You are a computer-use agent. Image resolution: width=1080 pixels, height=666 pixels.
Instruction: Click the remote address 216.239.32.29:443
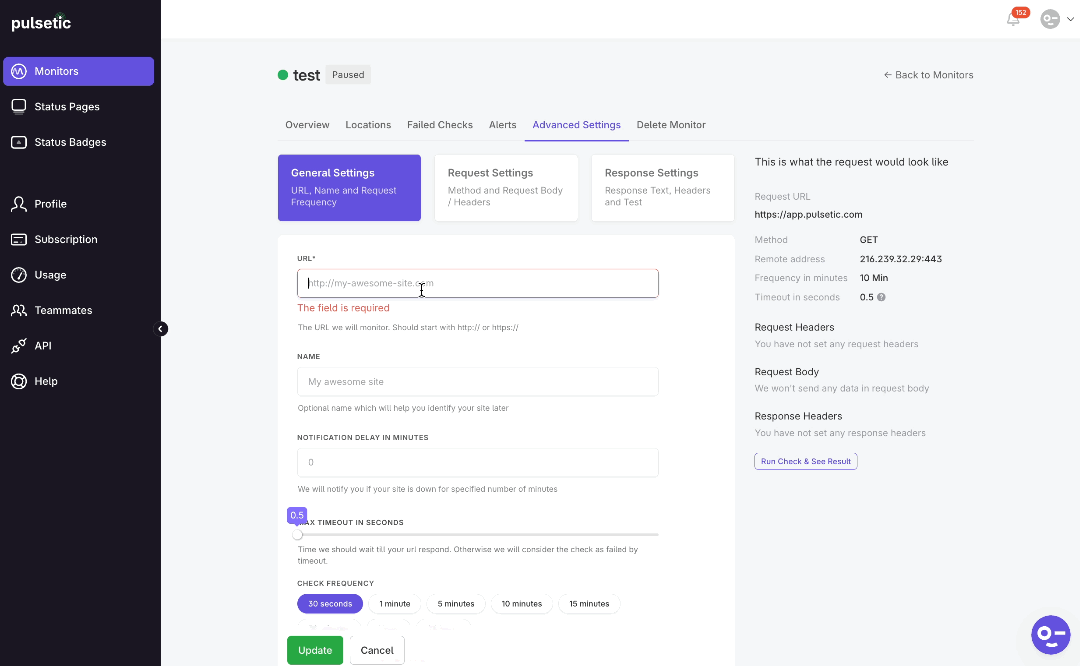pyautogui.click(x=900, y=259)
